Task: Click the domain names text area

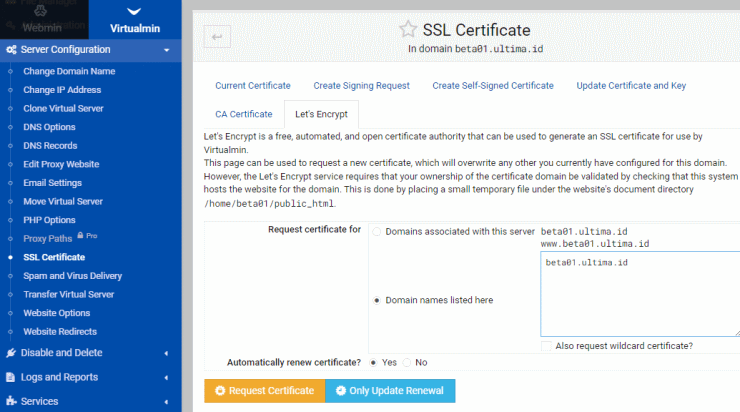Action: [640, 294]
